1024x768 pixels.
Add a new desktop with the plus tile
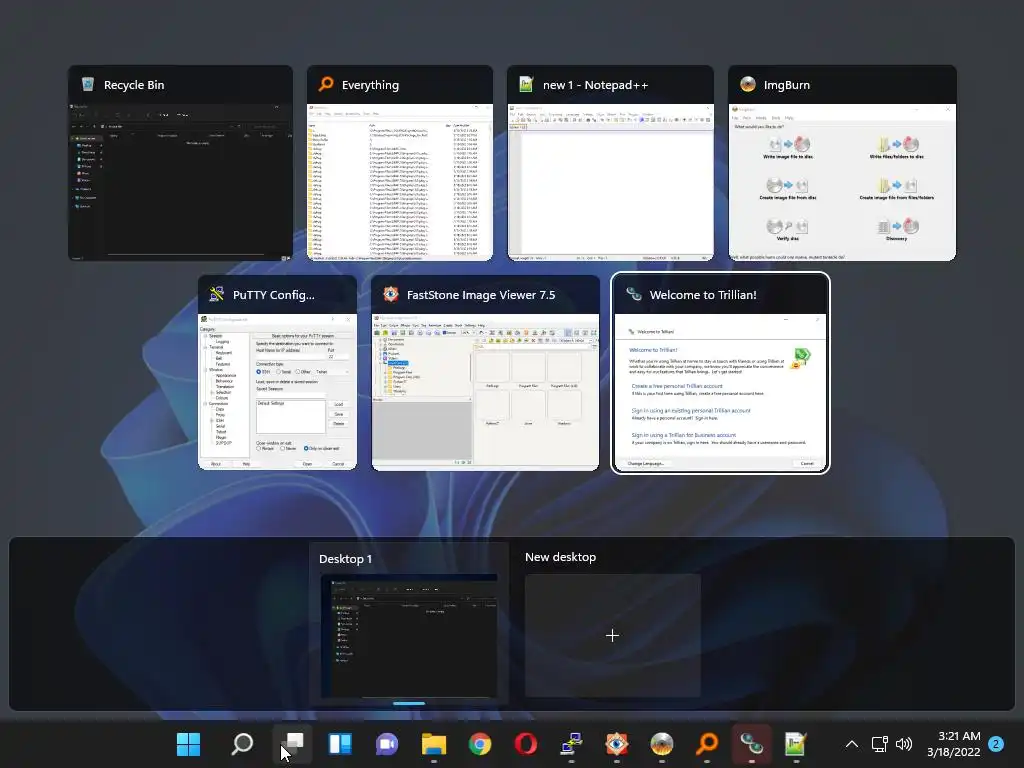click(x=613, y=635)
